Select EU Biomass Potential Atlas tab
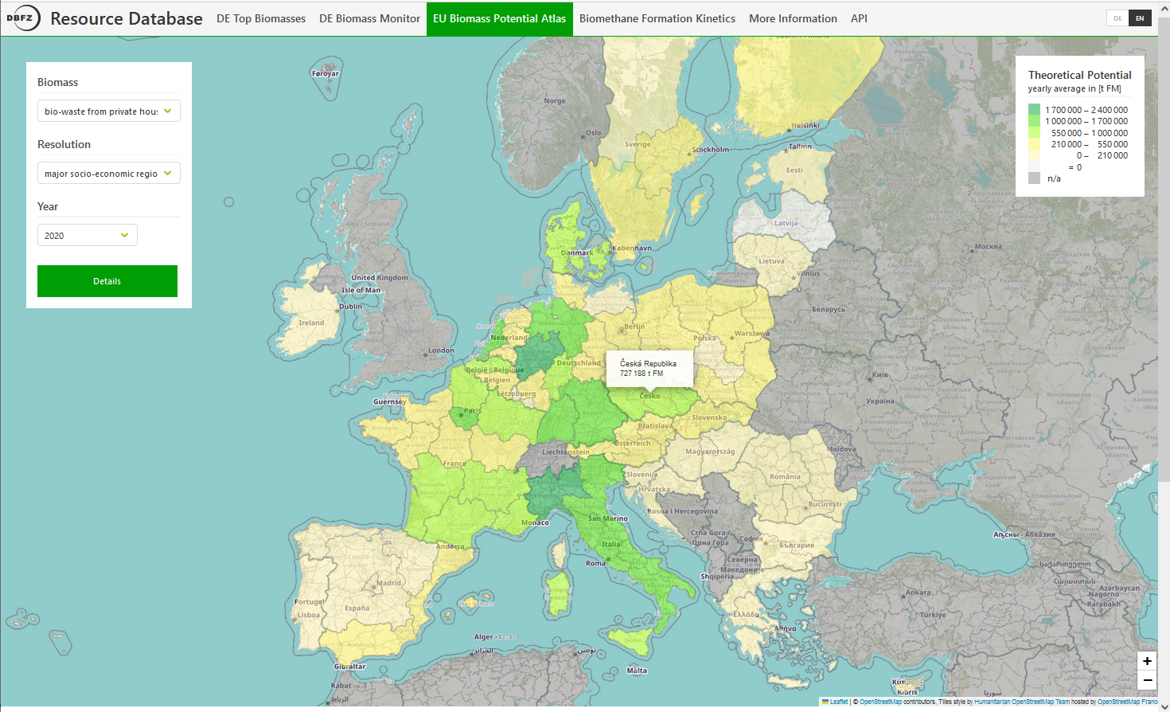Viewport: 1170px width, 712px height. [x=499, y=18]
